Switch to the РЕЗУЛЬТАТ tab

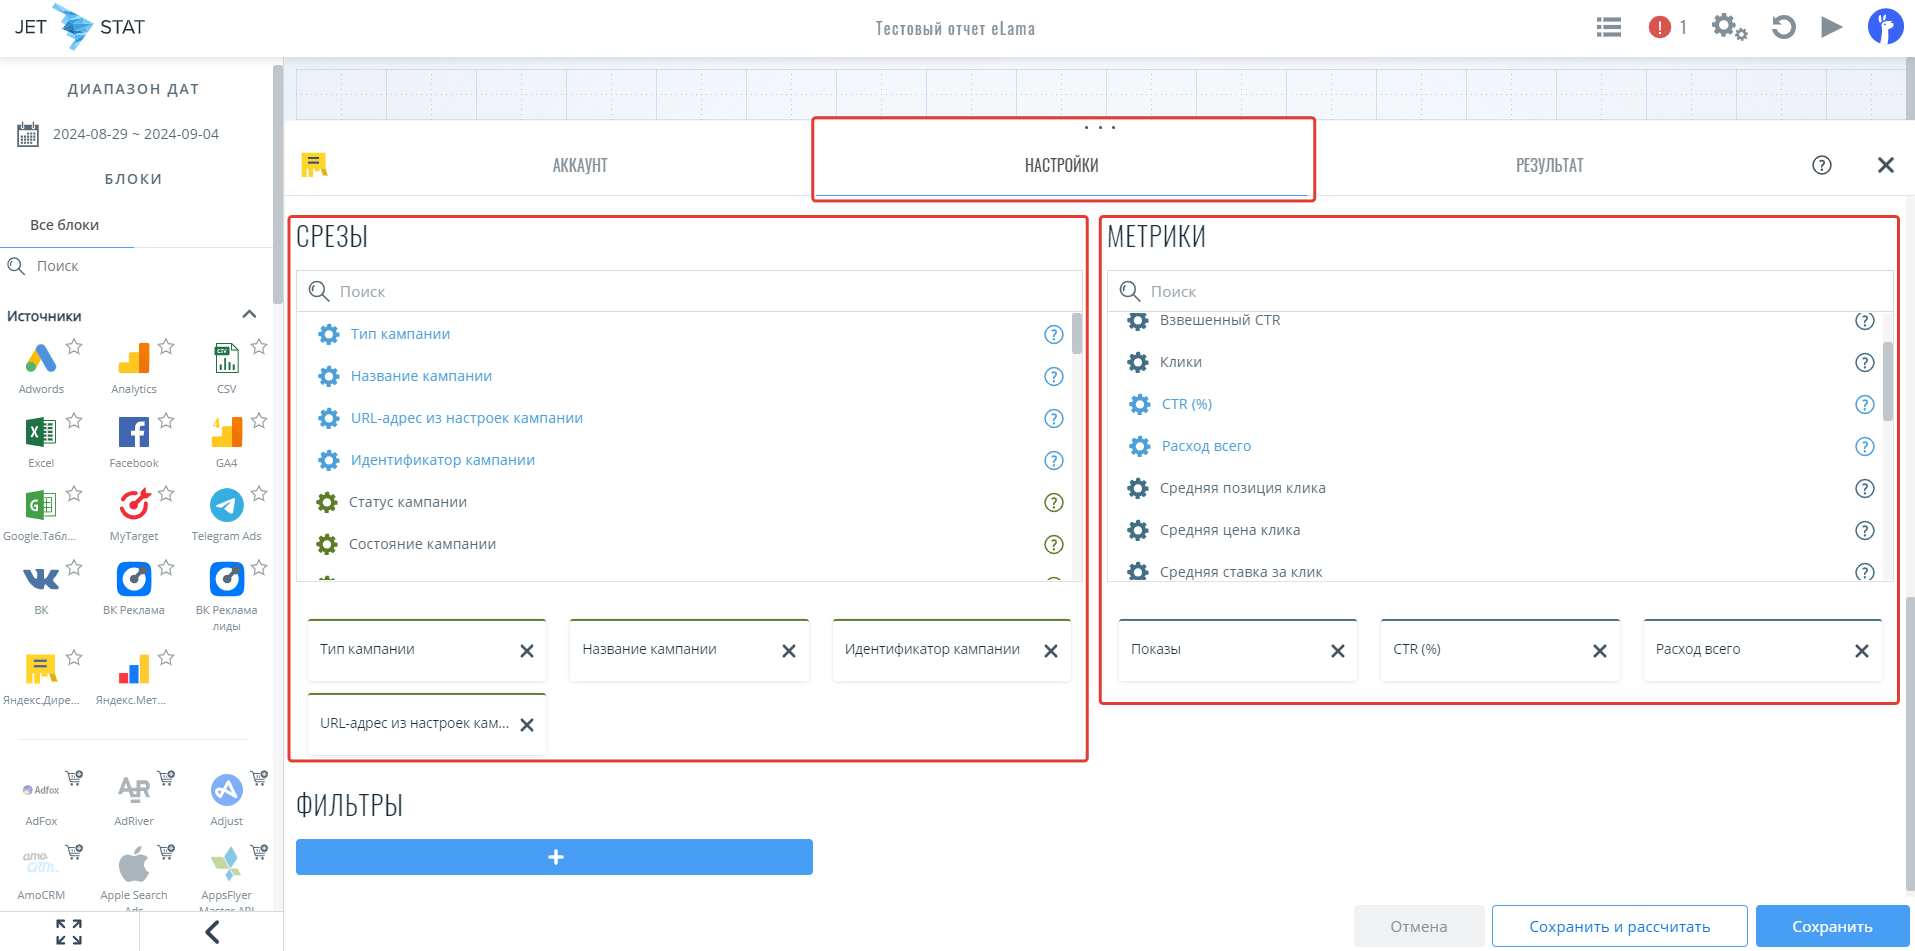1549,165
